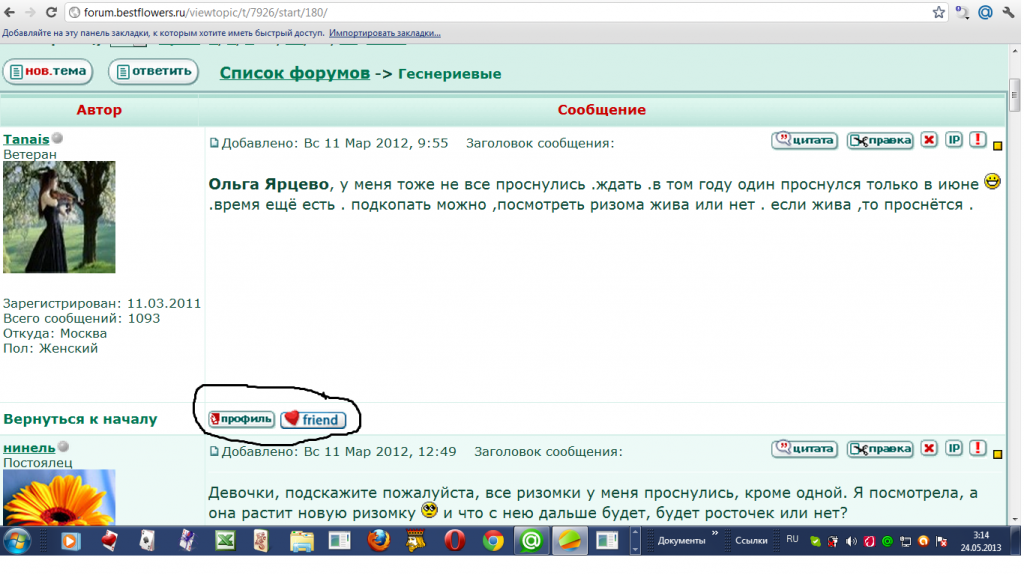The height and width of the screenshot is (575, 1024).
Task: Click the address bar URL field
Action: click(500, 13)
